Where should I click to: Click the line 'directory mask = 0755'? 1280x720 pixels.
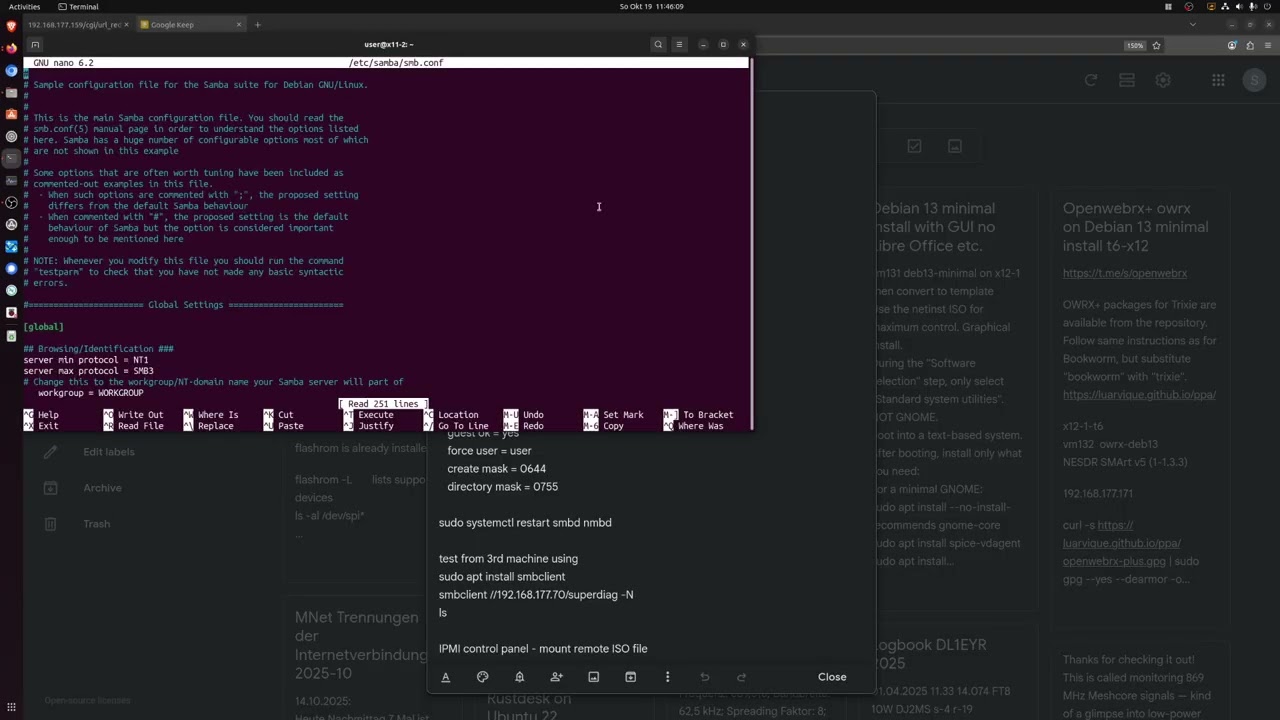coord(503,487)
